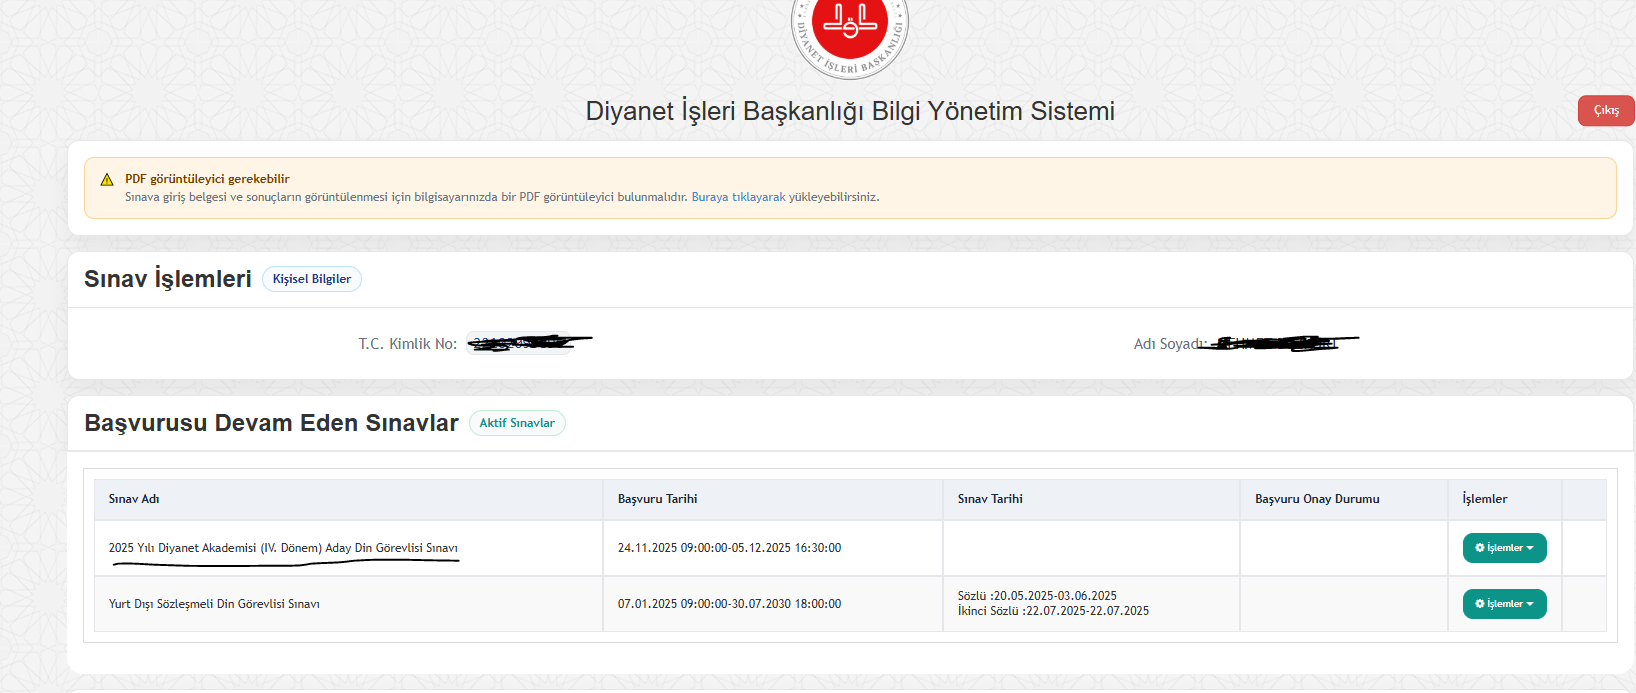
Task: Click the yellow warning triangle icon
Action: point(107,180)
